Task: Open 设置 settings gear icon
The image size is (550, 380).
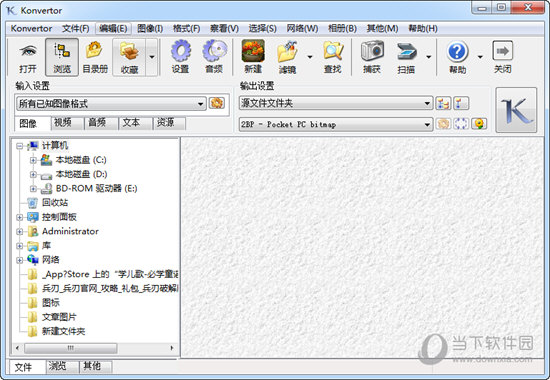Action: pos(181,51)
